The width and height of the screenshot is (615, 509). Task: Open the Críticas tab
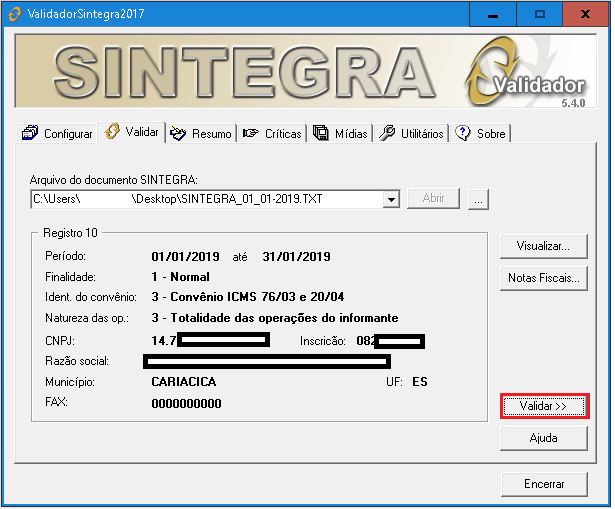(272, 134)
